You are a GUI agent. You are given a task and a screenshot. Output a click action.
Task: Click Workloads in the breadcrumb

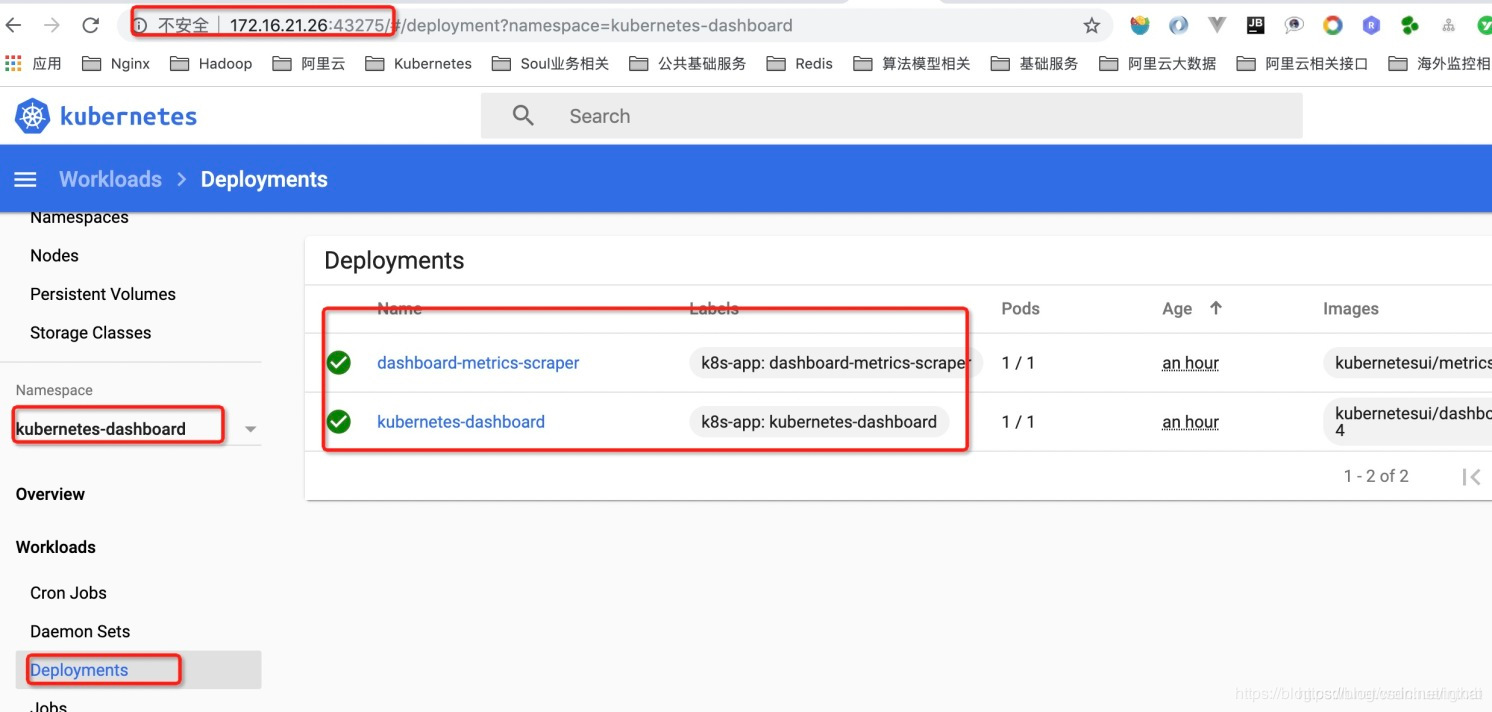coord(110,179)
